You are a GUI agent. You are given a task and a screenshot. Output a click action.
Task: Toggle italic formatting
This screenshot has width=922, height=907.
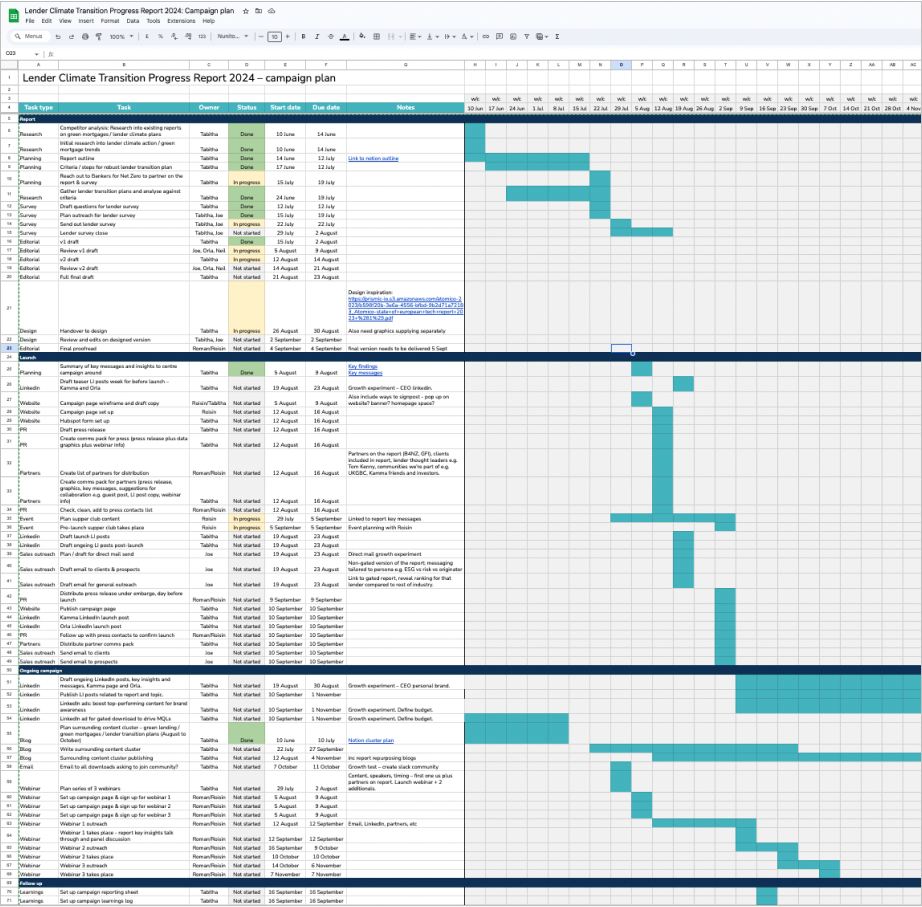[317, 36]
